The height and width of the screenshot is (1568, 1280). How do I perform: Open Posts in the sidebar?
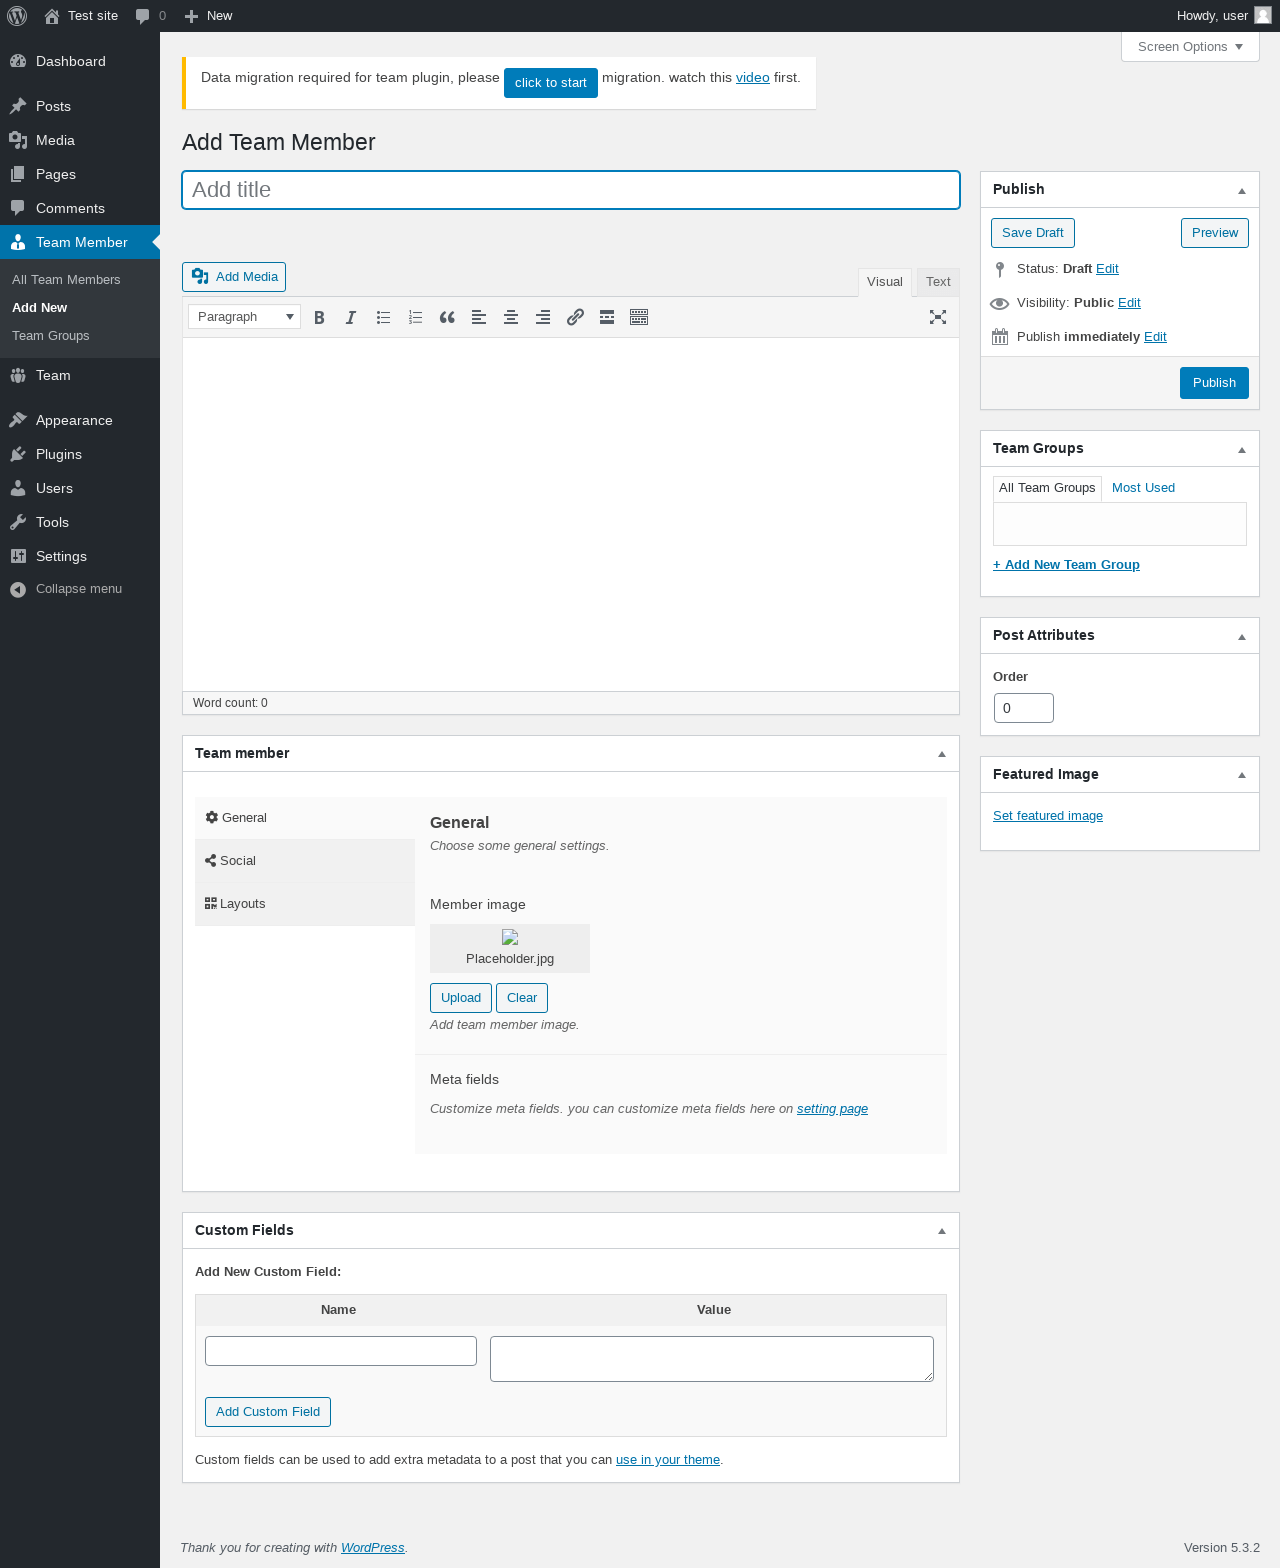coord(80,106)
